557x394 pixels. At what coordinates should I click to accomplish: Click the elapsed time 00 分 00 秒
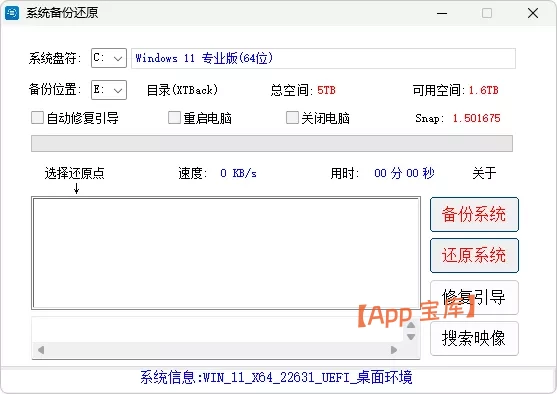coord(404,173)
